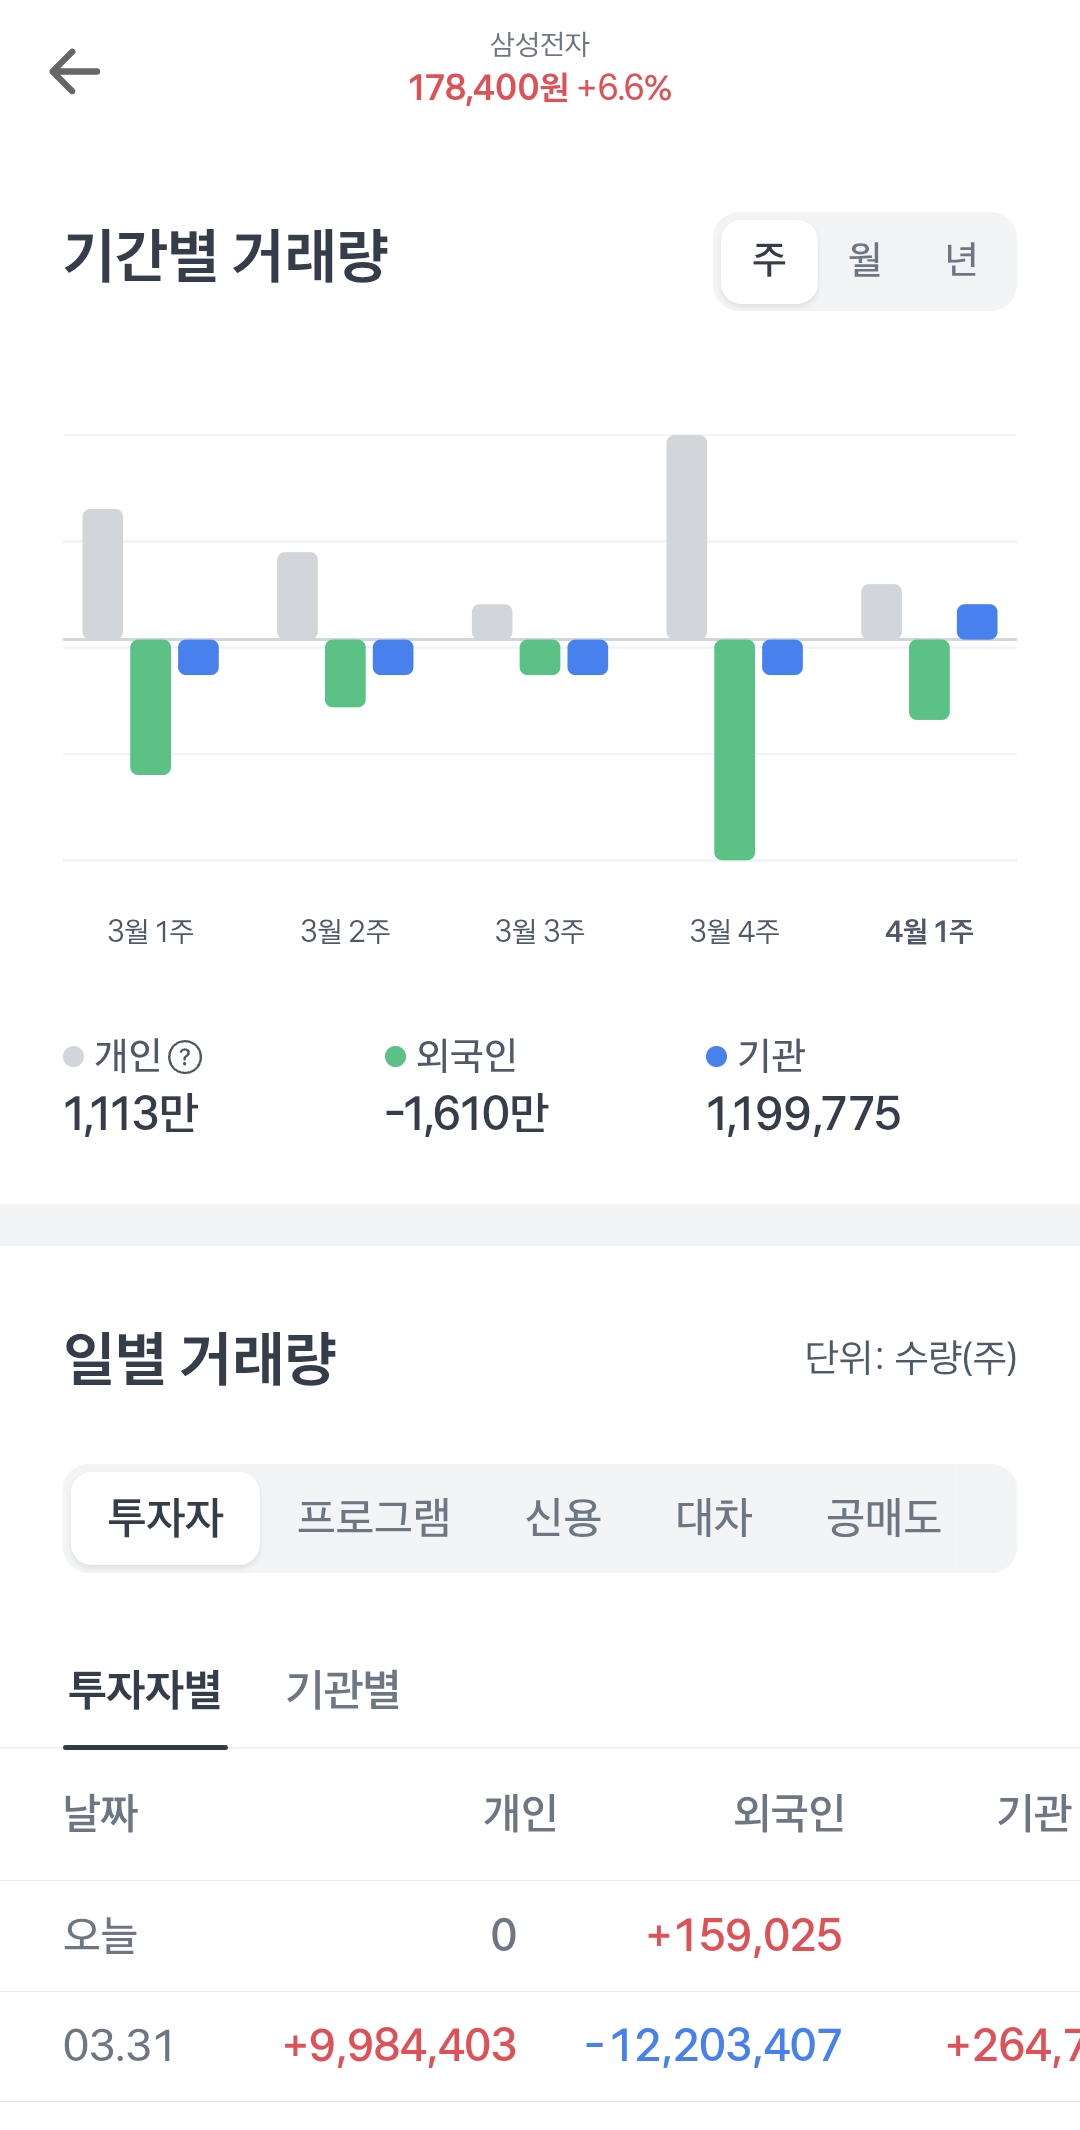This screenshot has height=2130, width=1080.
Task: Select the green 외국인 legend dot
Action: (395, 1057)
